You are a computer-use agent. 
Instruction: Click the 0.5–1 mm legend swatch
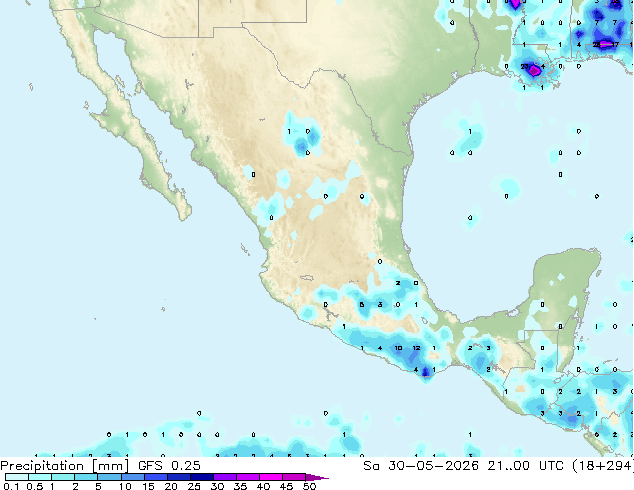pyautogui.click(x=40, y=477)
